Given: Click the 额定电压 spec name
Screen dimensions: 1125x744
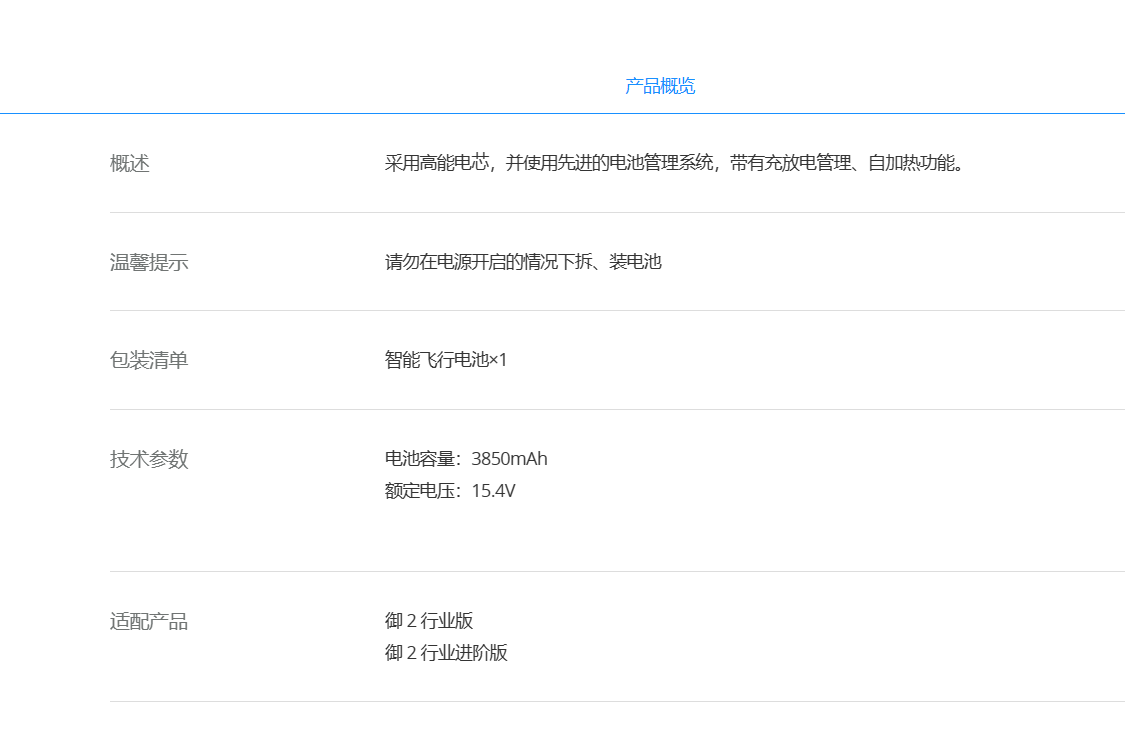Looking at the screenshot, I should 420,491.
